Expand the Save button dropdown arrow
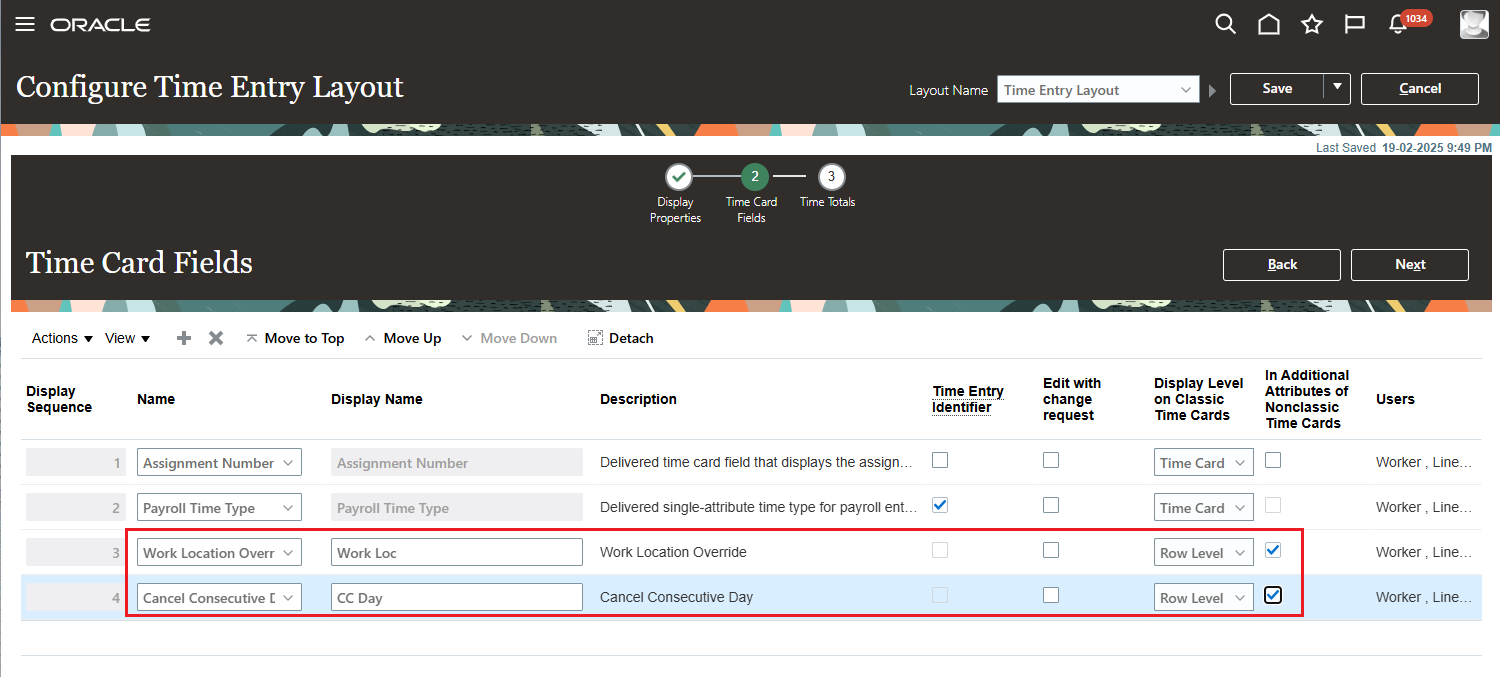This screenshot has width=1500, height=677. click(1338, 88)
